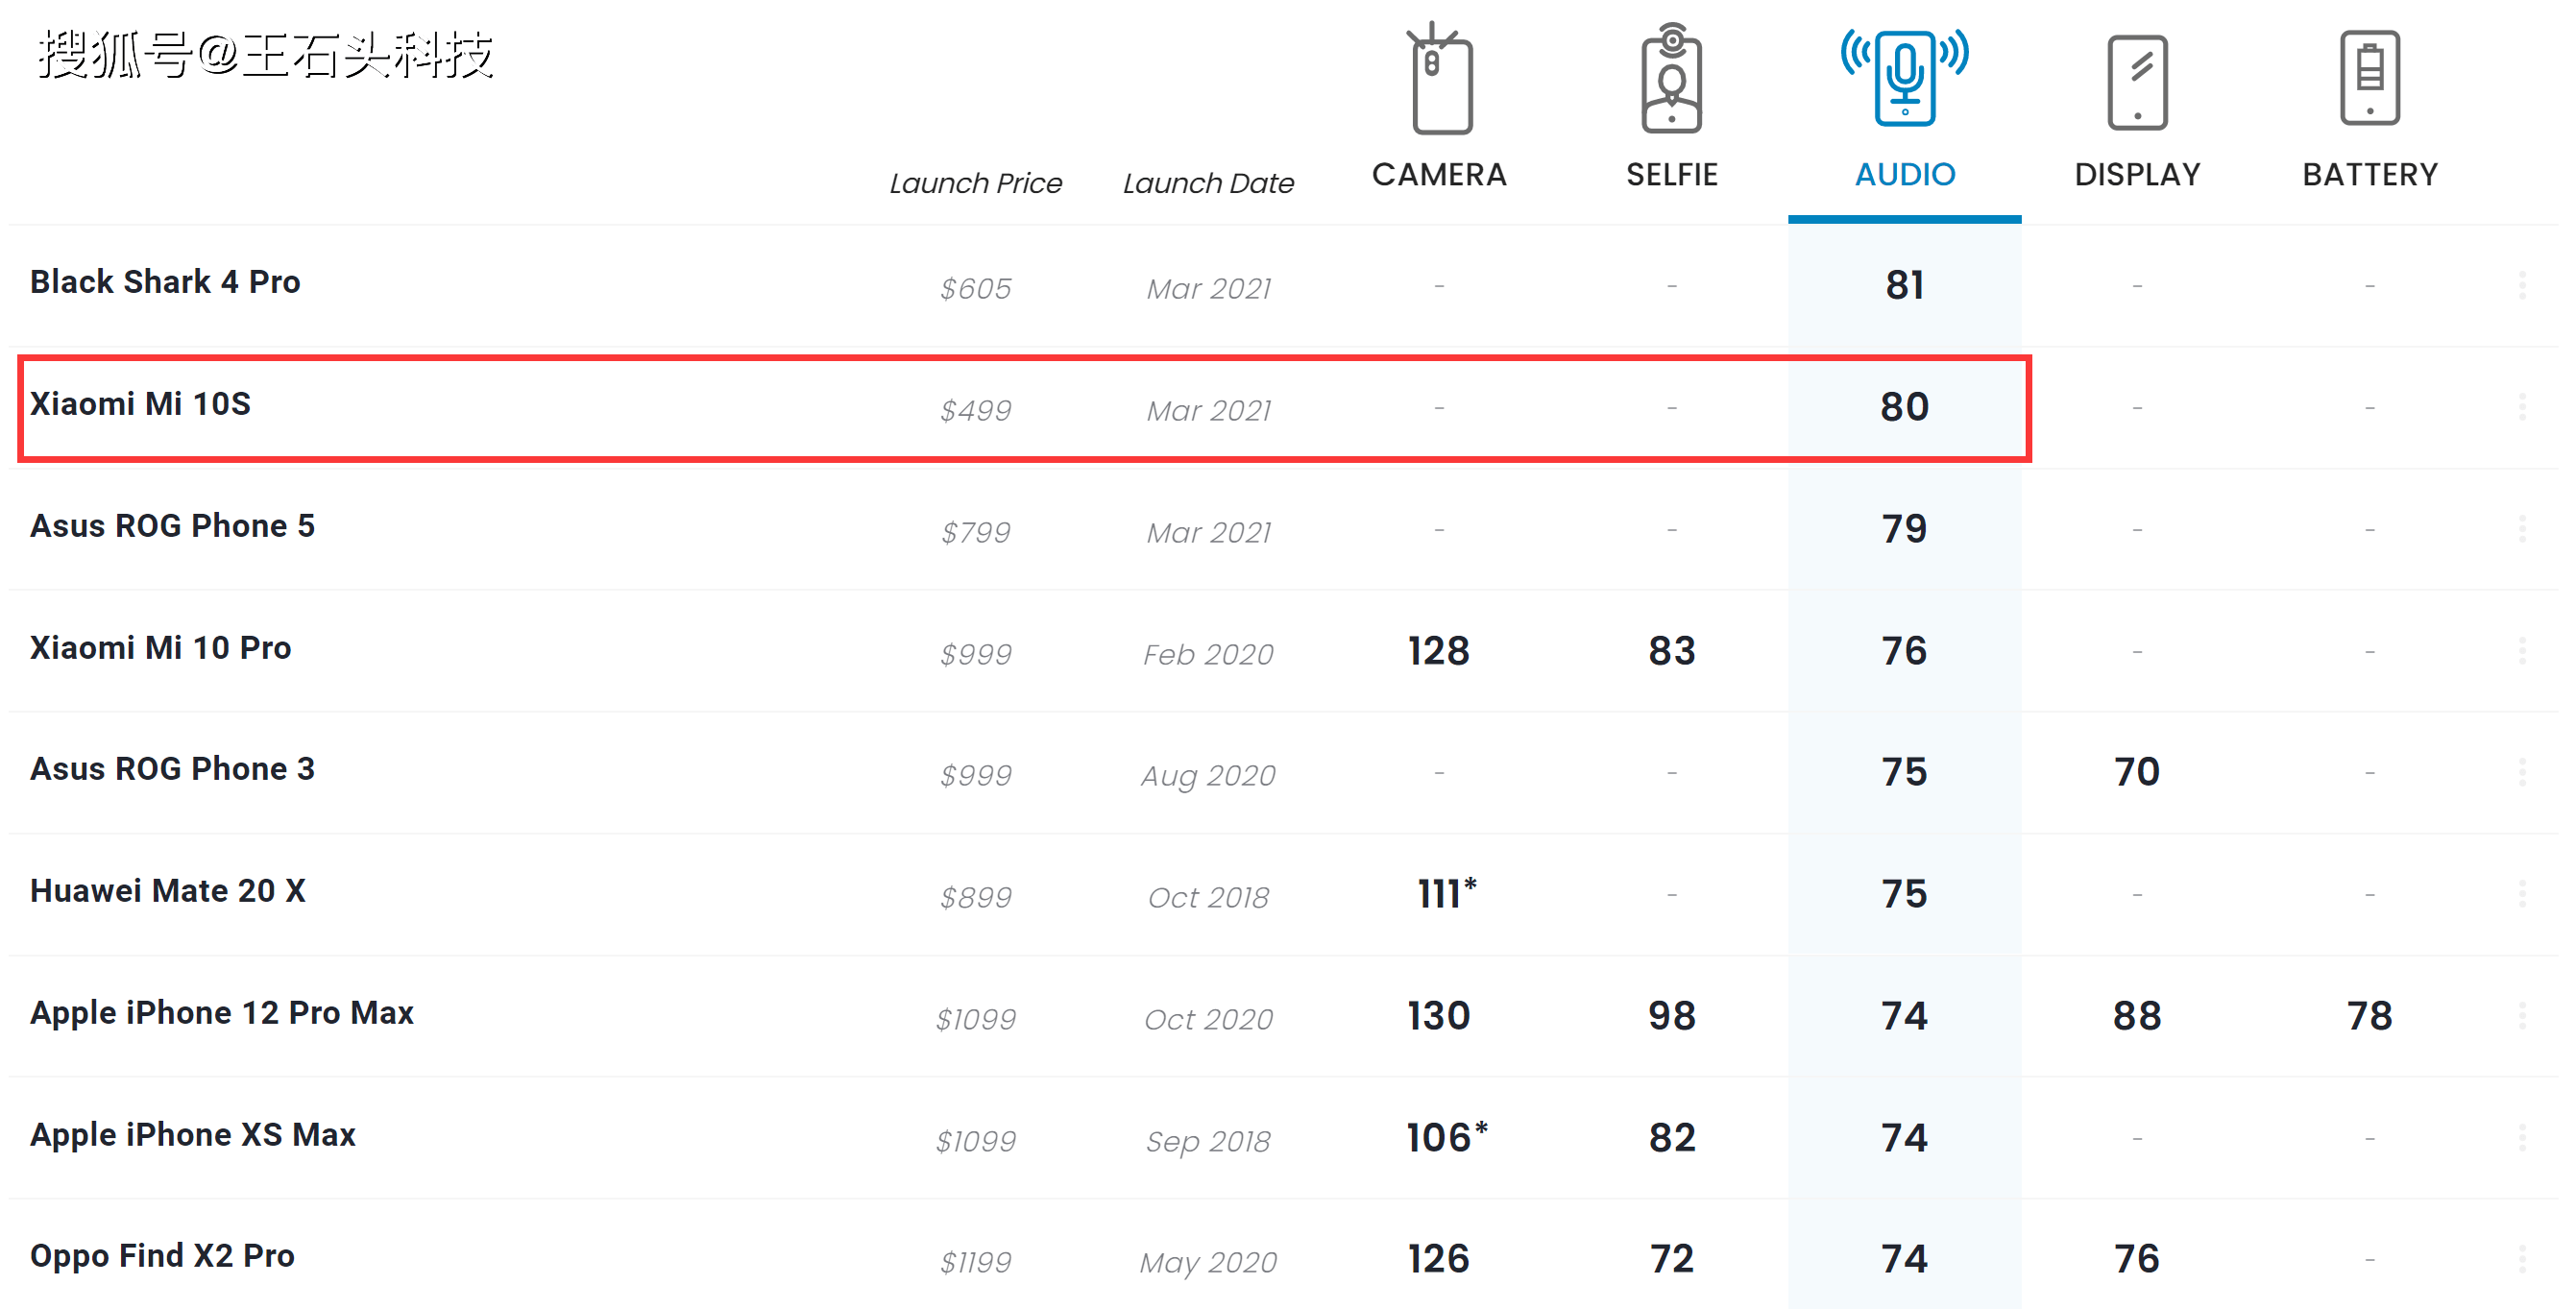Click the Display phone icon
This screenshot has width=2576, height=1309.
[2137, 82]
